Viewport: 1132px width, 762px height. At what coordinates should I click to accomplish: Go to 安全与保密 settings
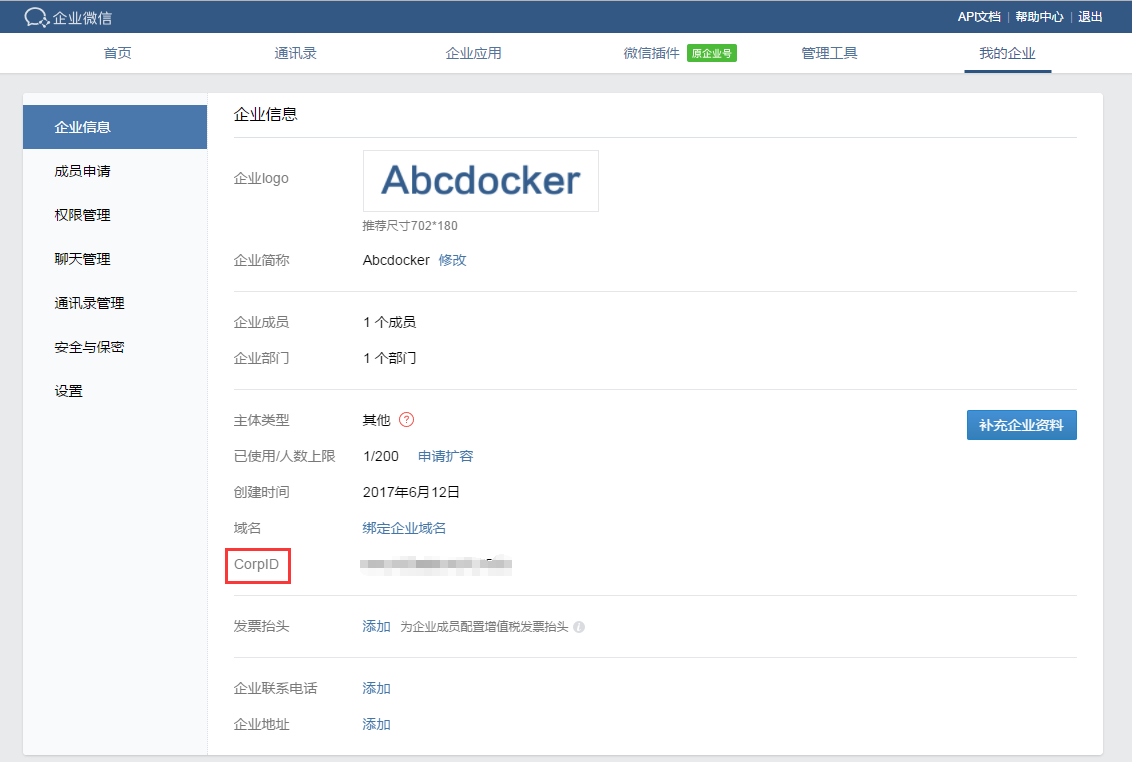(x=89, y=348)
